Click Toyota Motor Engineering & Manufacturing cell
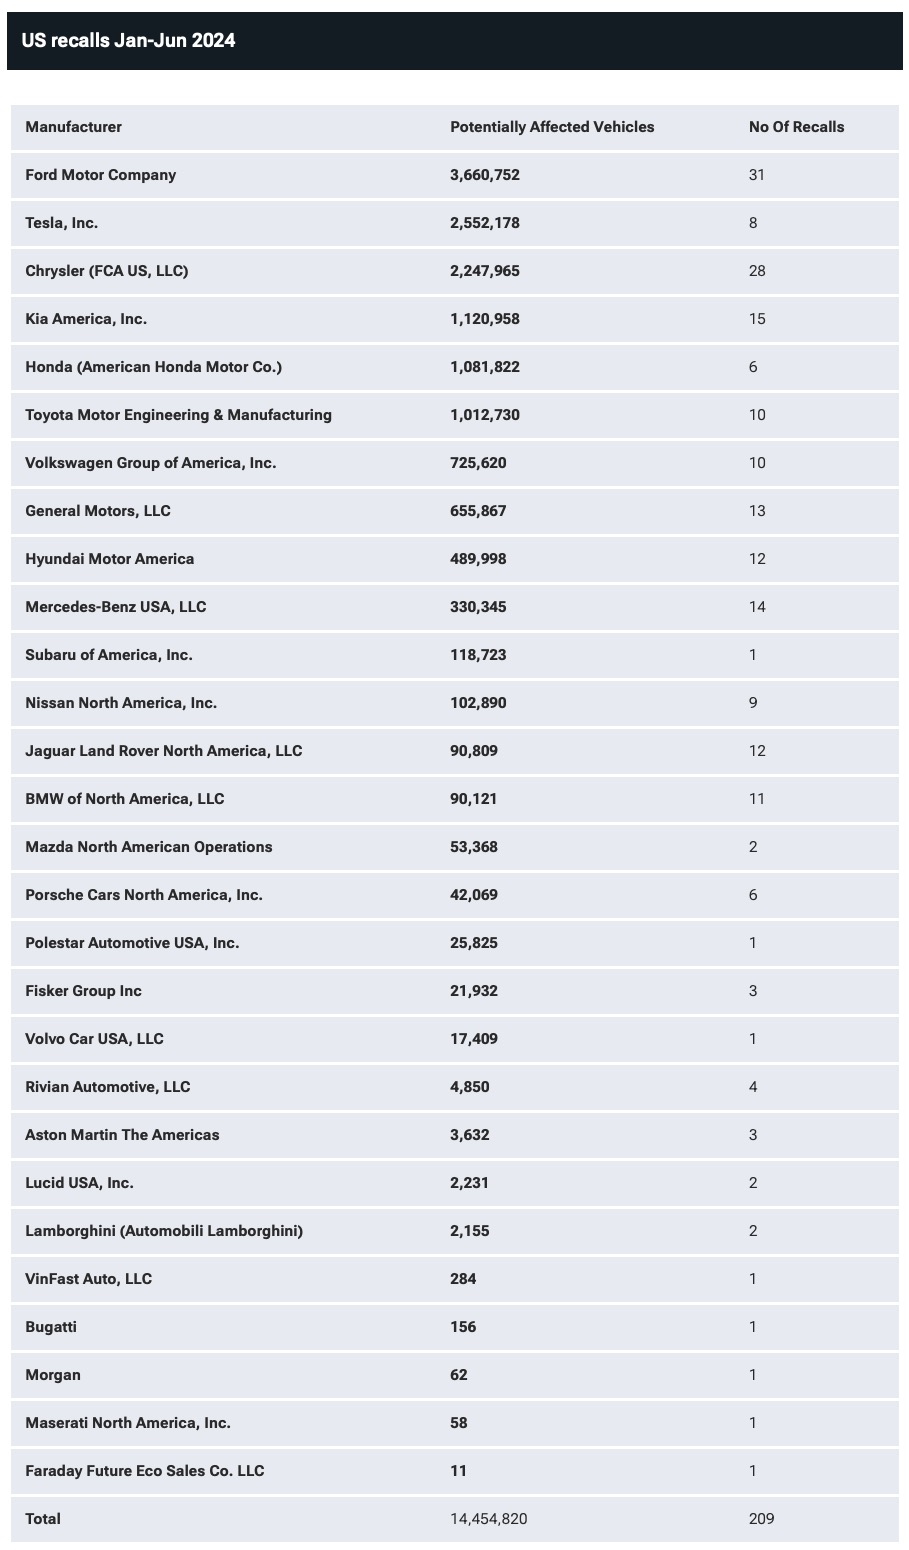909x1550 pixels. coord(179,415)
